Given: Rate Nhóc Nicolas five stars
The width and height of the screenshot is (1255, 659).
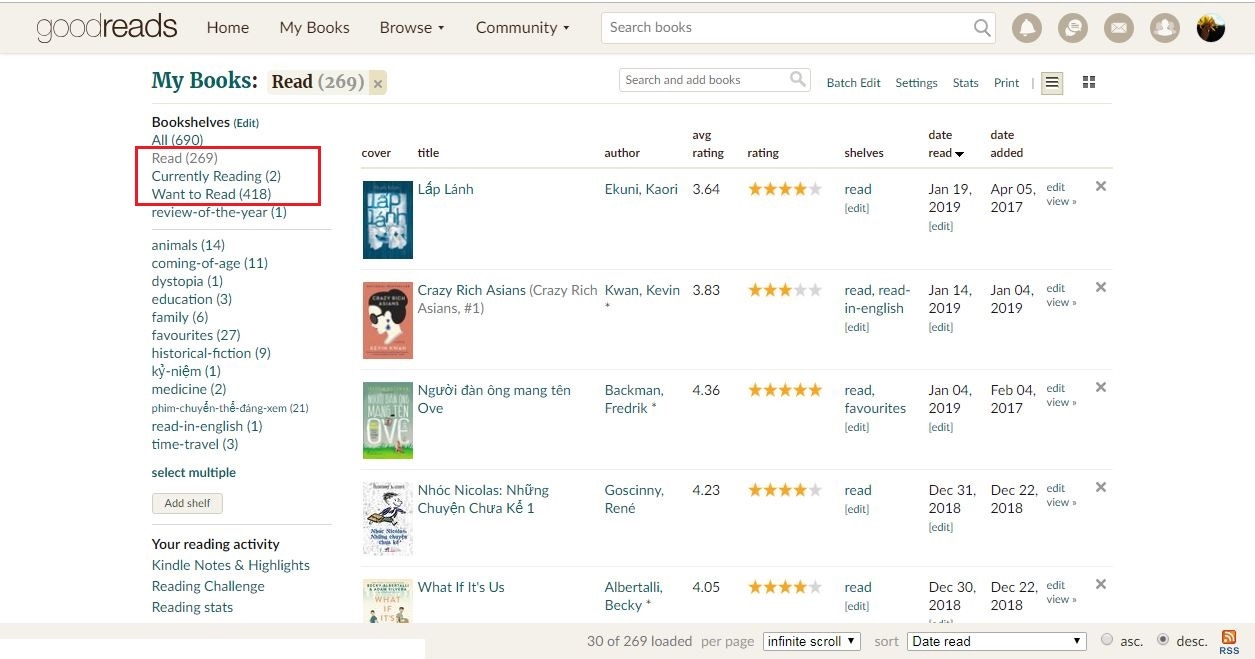Looking at the screenshot, I should click(815, 490).
